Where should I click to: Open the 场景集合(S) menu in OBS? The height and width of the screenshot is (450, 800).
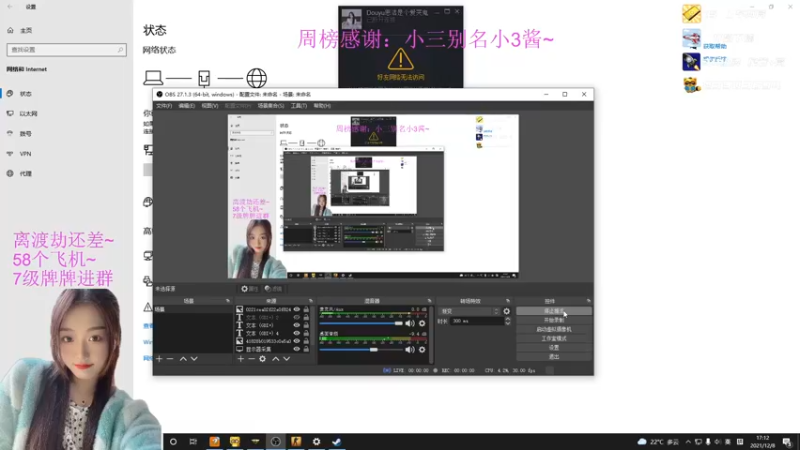271,106
